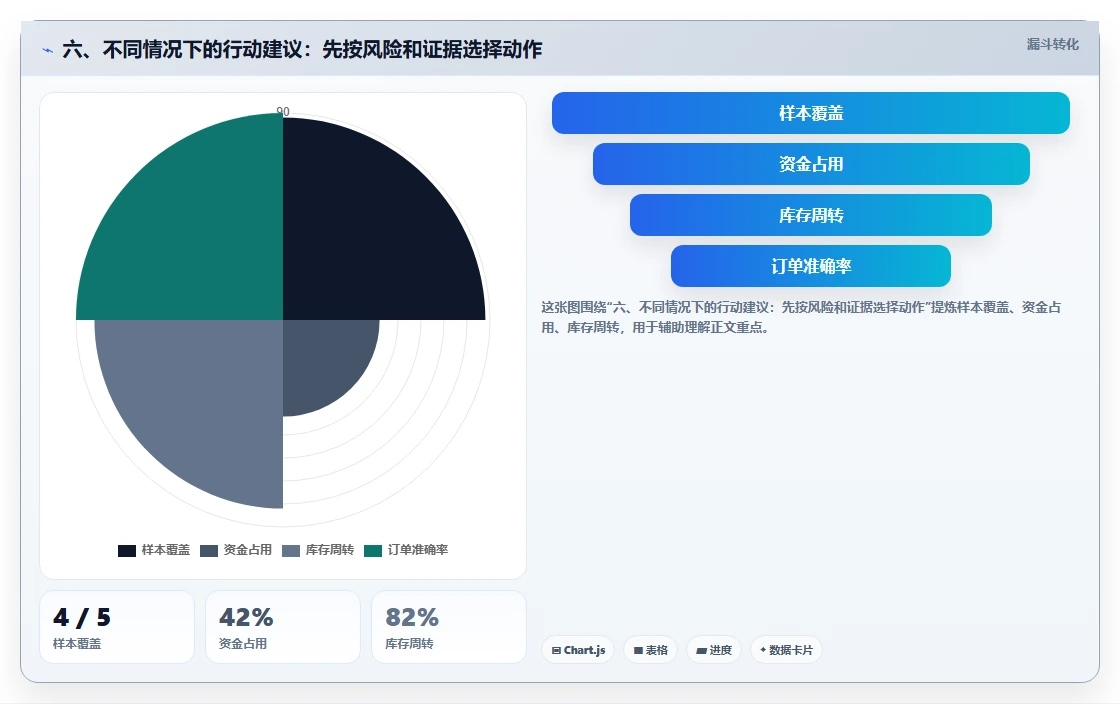Open the 82% 库存周转 stat card
The height and width of the screenshot is (704, 1120).
pyautogui.click(x=449, y=627)
